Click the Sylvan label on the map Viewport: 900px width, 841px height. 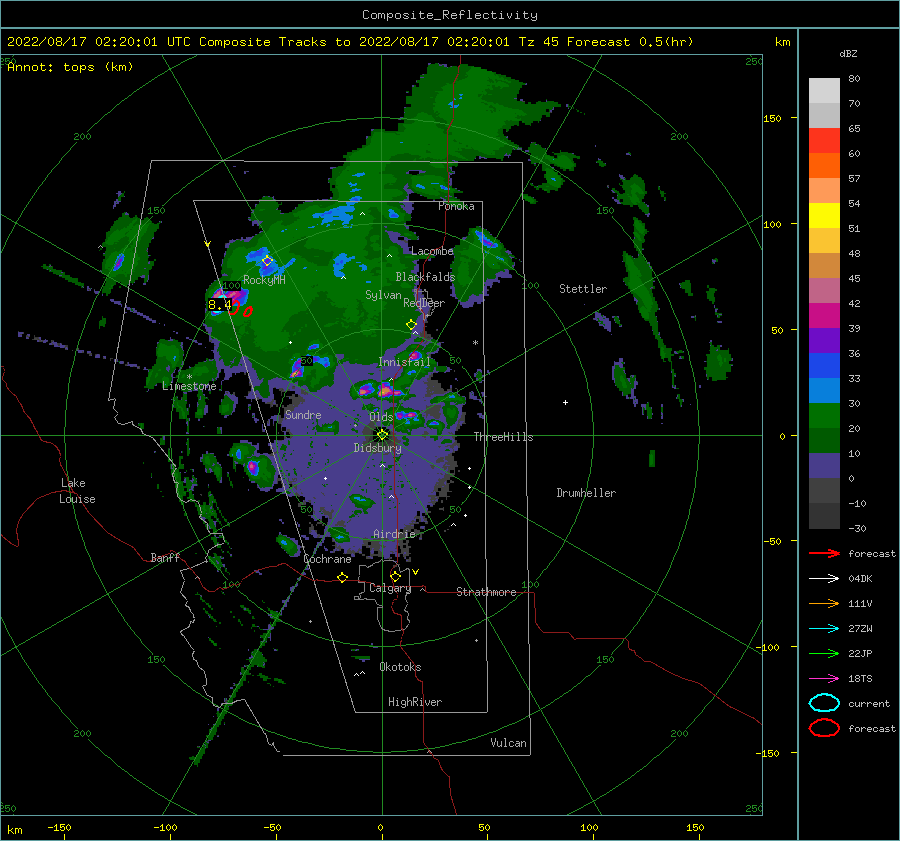(x=383, y=295)
